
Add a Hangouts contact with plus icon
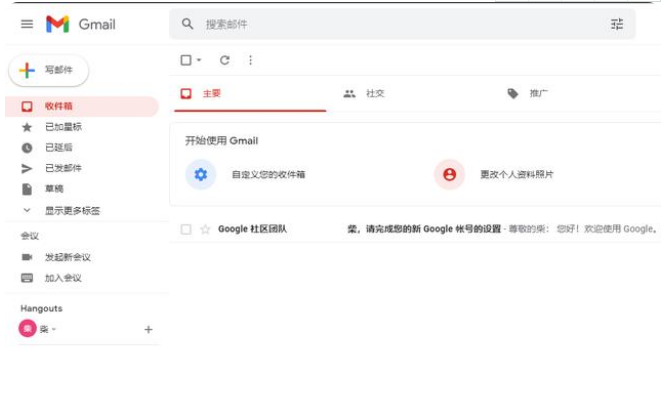148,329
